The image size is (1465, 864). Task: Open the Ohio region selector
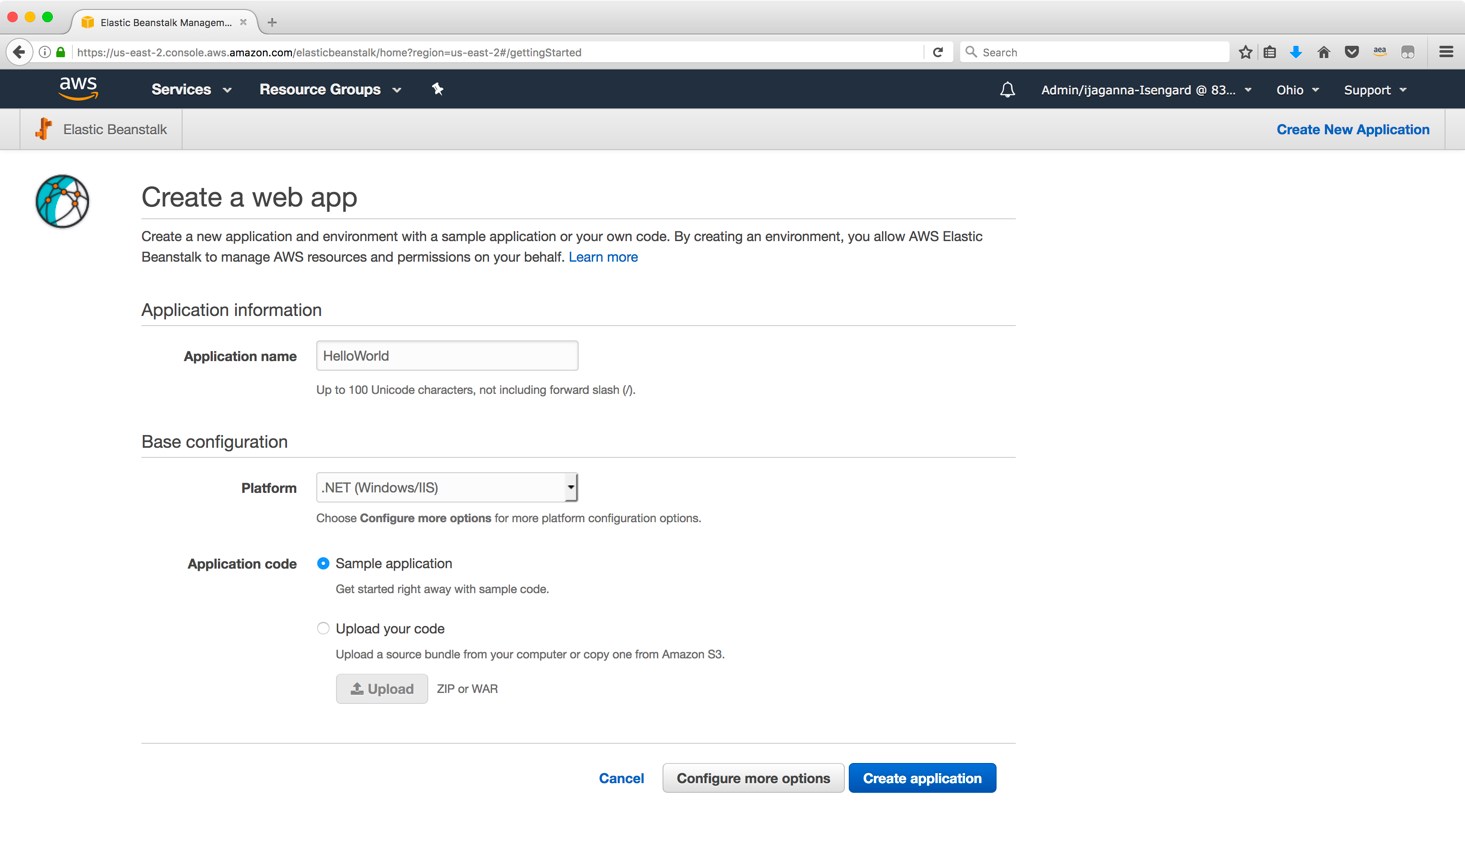click(1297, 90)
